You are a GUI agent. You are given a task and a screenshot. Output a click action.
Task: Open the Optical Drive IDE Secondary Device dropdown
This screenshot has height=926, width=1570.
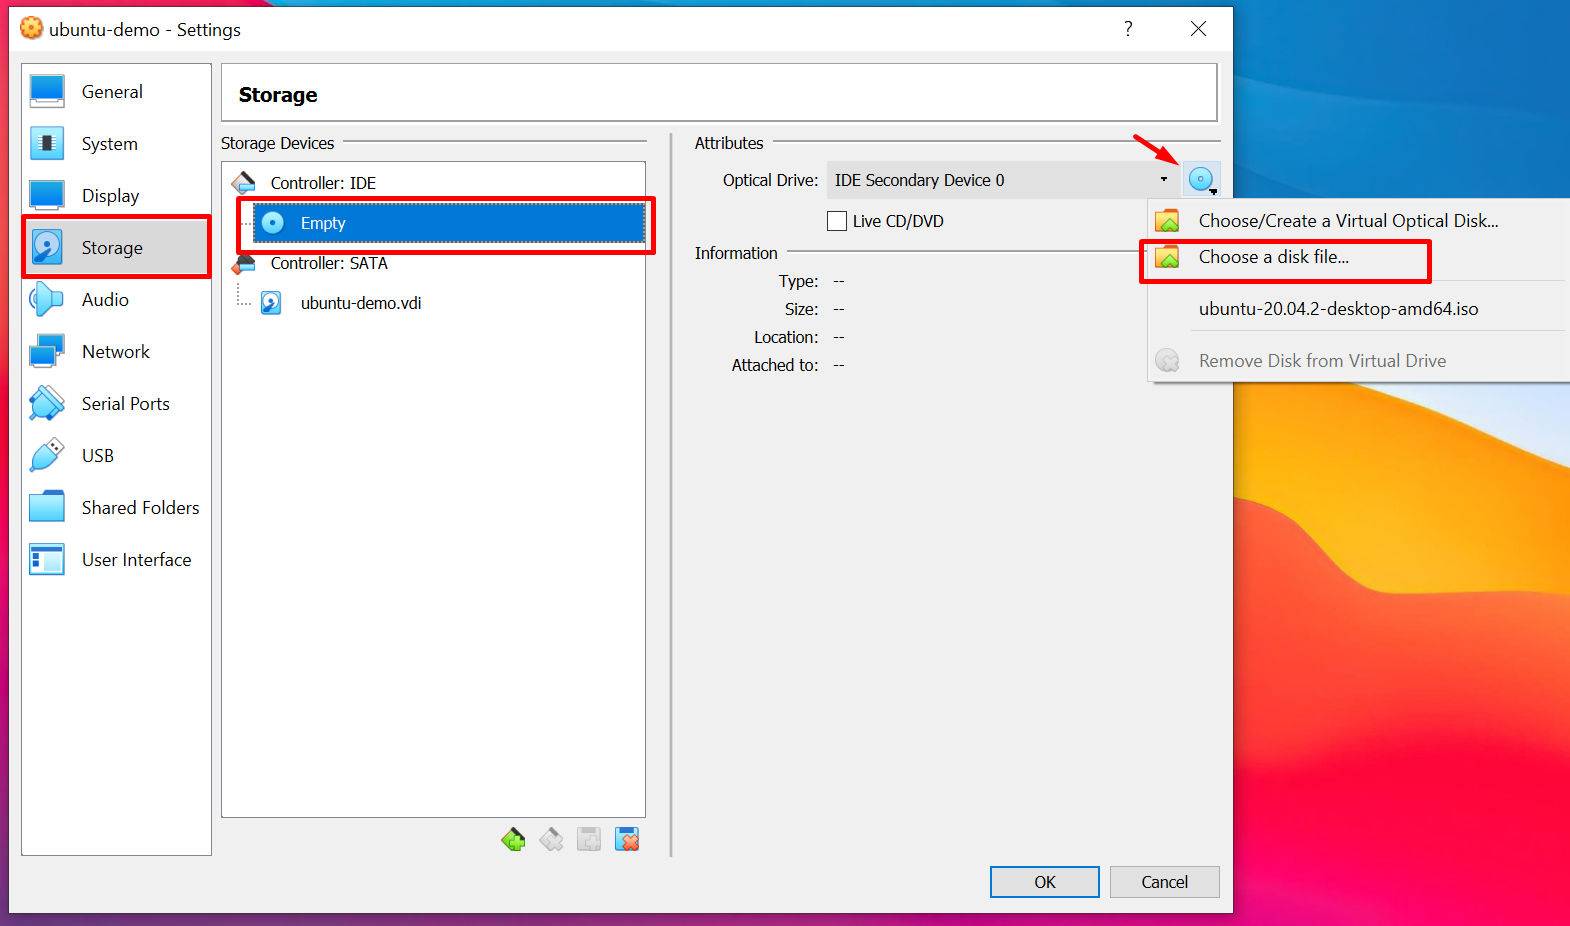(1003, 180)
